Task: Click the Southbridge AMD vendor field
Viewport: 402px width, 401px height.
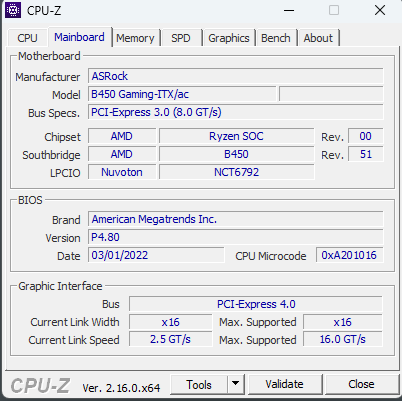Action: point(122,154)
